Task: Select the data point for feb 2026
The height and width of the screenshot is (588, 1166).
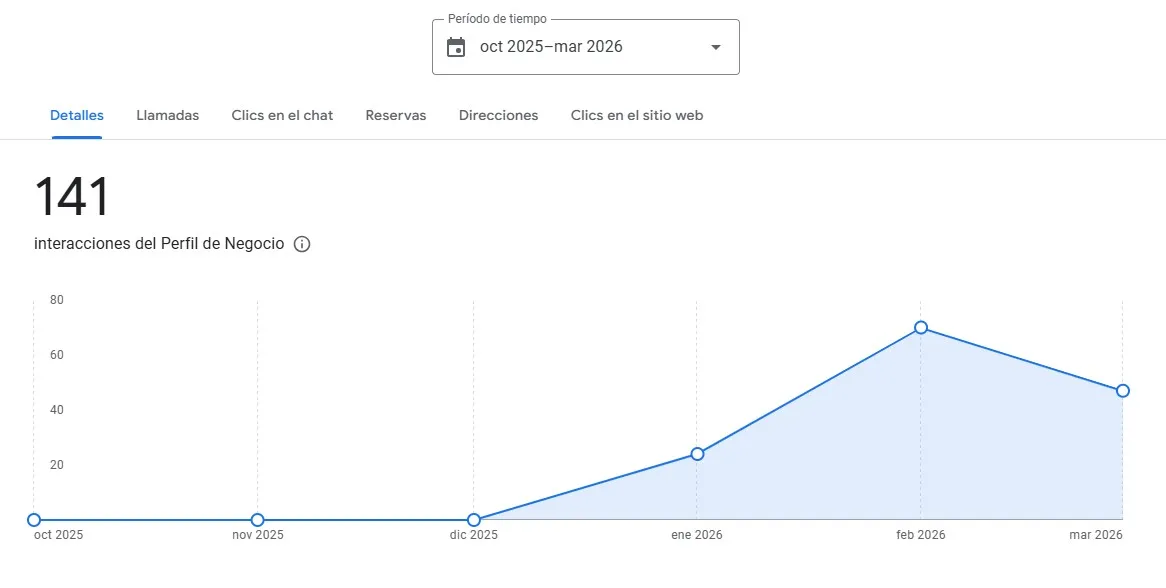Action: coord(920,327)
